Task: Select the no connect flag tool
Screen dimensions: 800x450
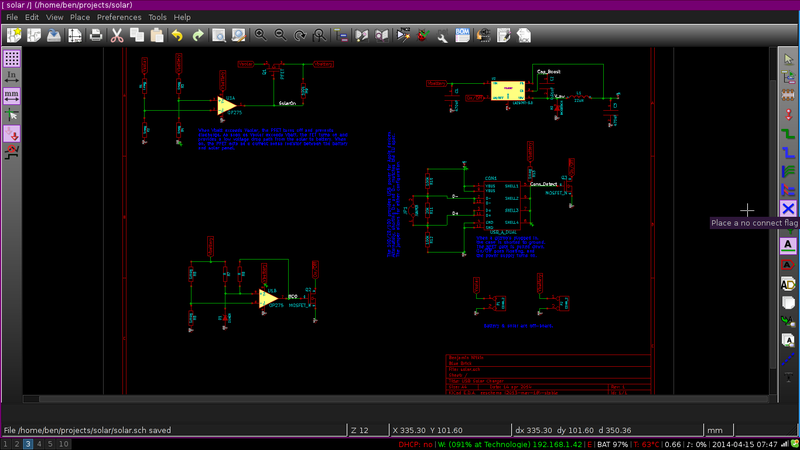Action: pos(788,208)
